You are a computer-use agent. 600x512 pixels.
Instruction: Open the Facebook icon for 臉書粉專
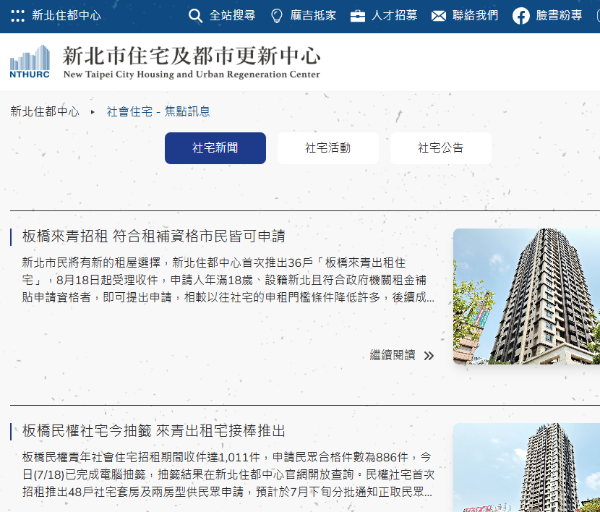pyautogui.click(x=520, y=16)
